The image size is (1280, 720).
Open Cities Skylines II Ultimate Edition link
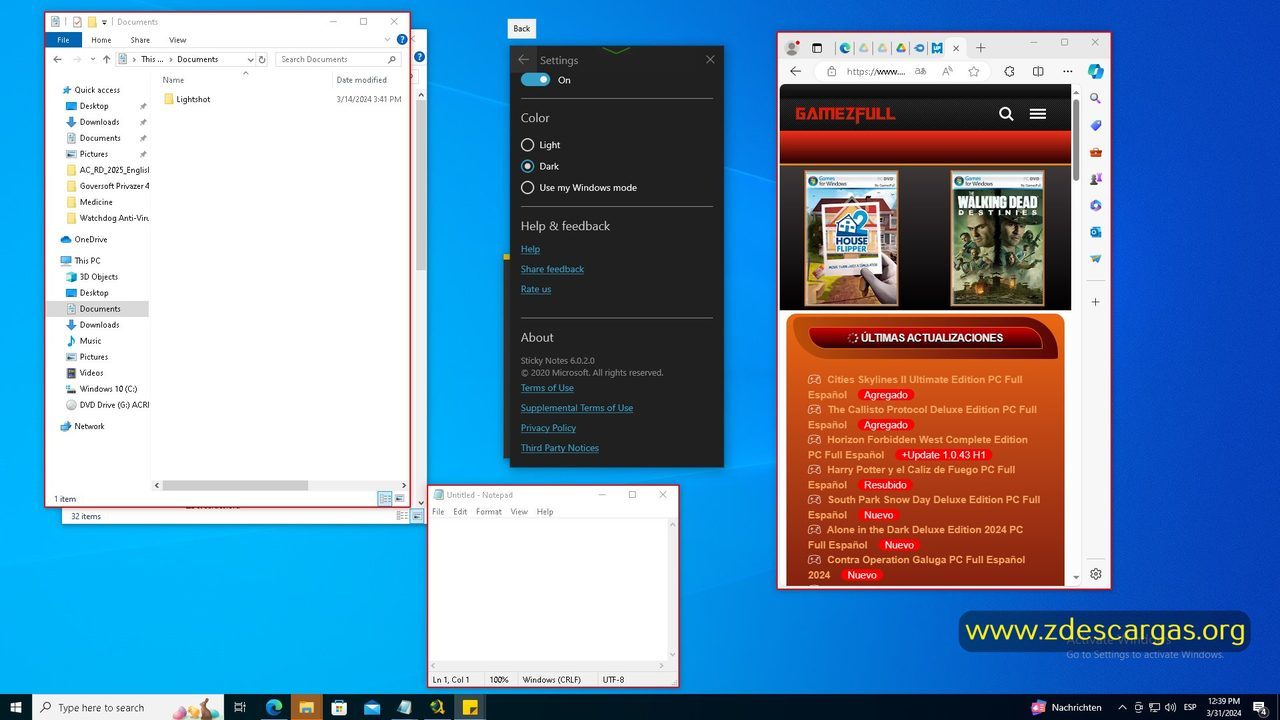point(915,387)
